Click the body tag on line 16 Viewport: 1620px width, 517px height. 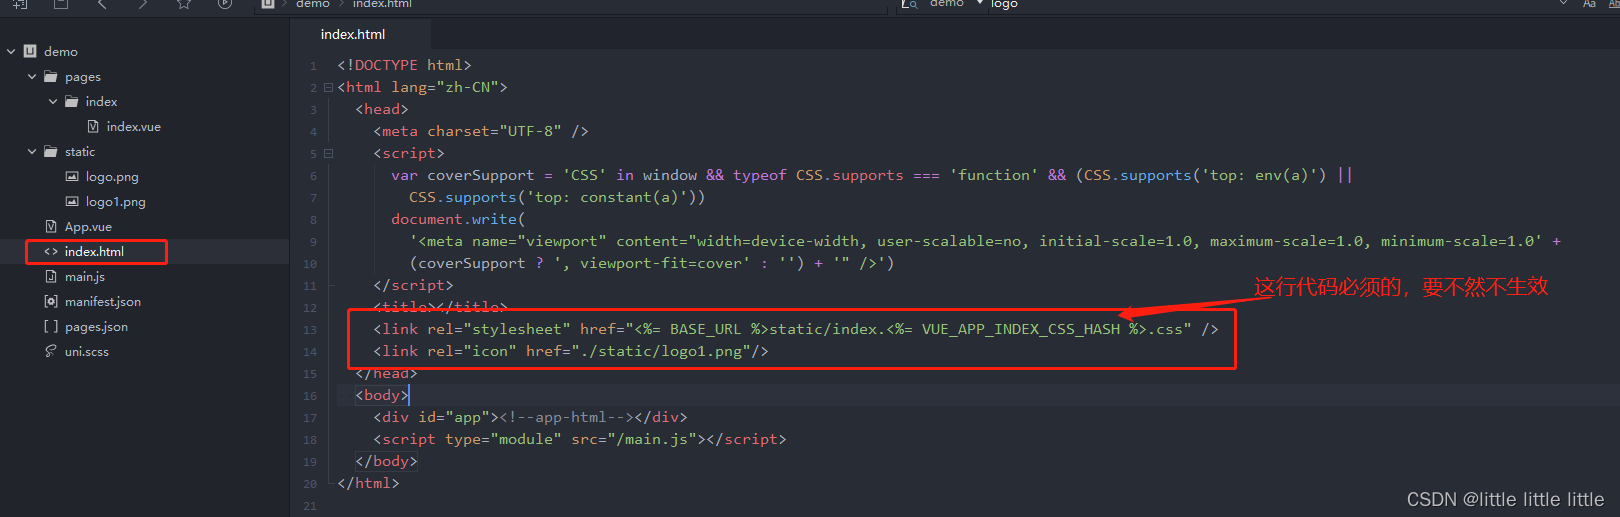(382, 395)
